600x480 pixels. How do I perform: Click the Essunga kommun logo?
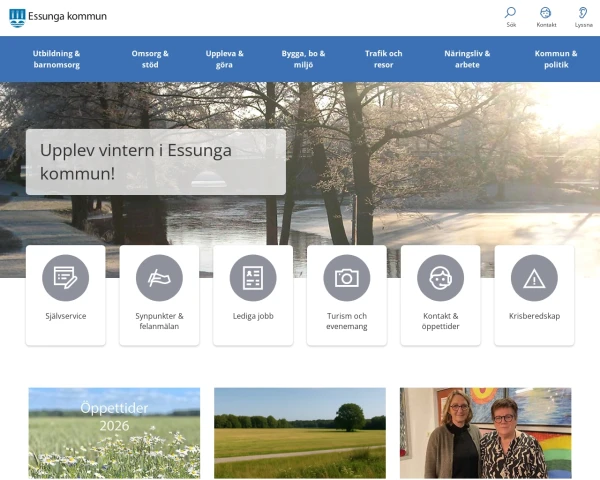tap(58, 17)
